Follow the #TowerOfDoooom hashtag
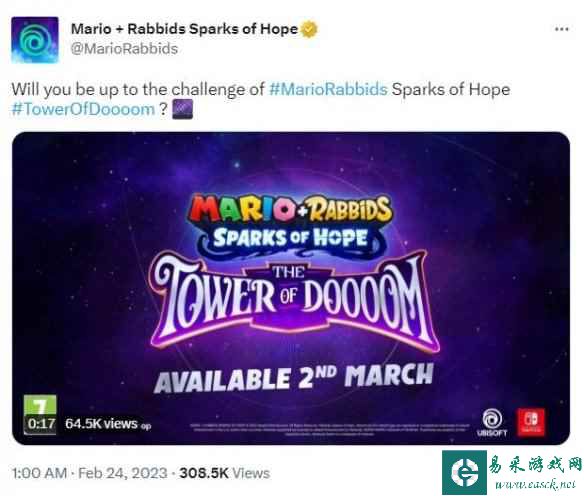The width and height of the screenshot is (584, 496). [x=83, y=109]
